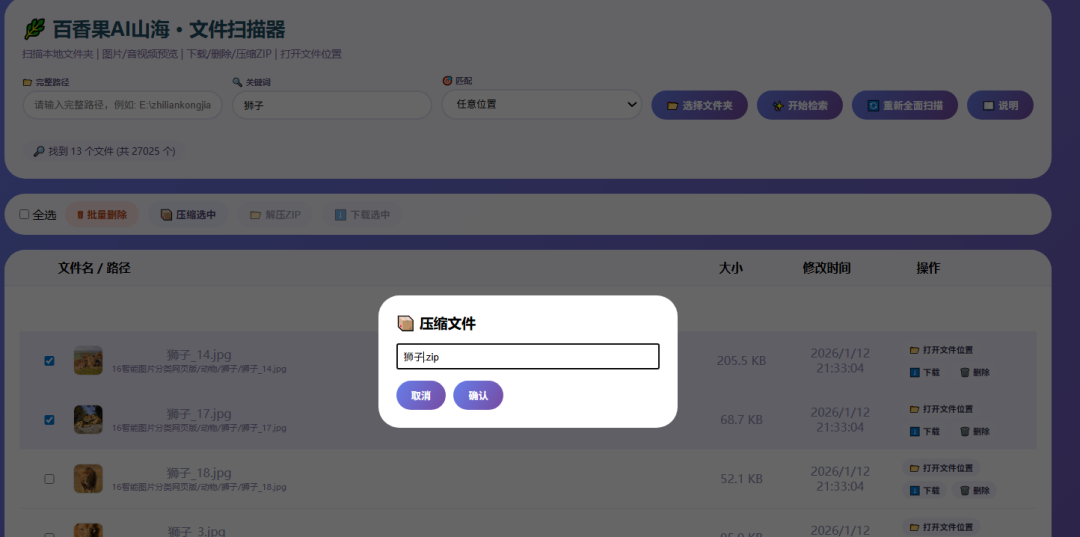Click 删除 for 狮子_17.jpg
The width and height of the screenshot is (1080, 537).
[975, 432]
